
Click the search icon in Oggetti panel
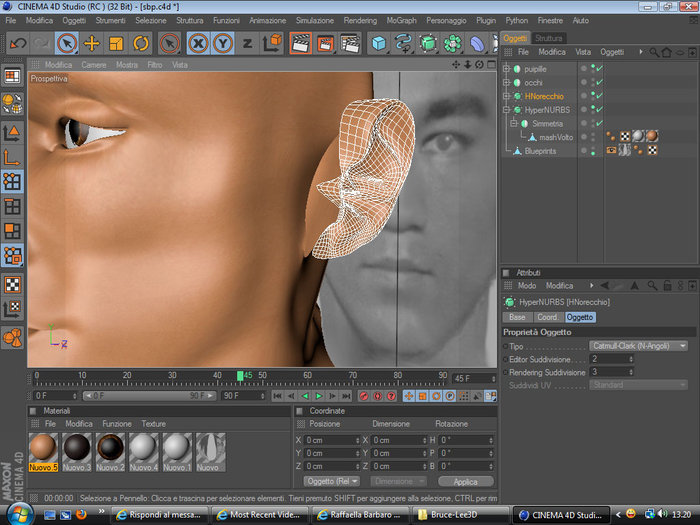point(652,52)
